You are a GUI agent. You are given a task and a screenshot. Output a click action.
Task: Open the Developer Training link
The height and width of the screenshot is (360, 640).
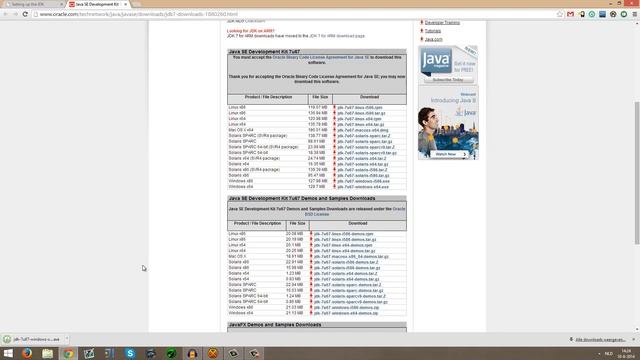click(442, 22)
